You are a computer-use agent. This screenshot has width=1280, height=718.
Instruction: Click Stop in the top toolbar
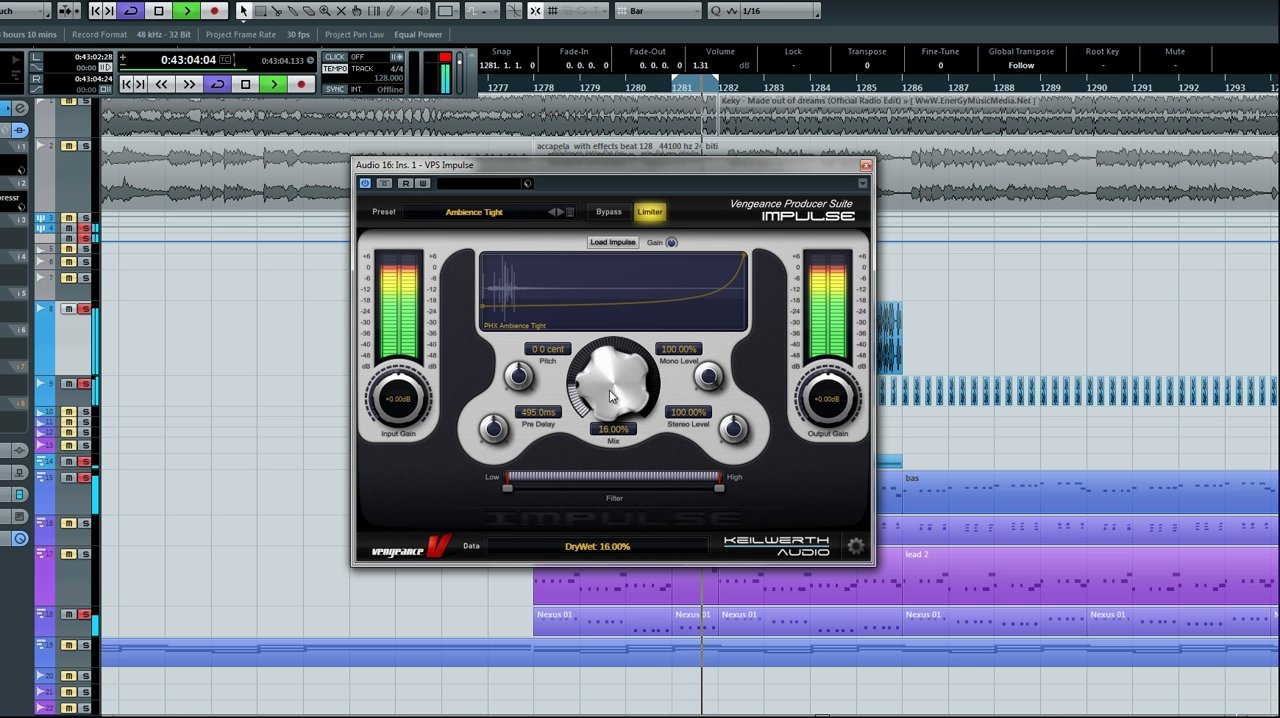pyautogui.click(x=159, y=10)
